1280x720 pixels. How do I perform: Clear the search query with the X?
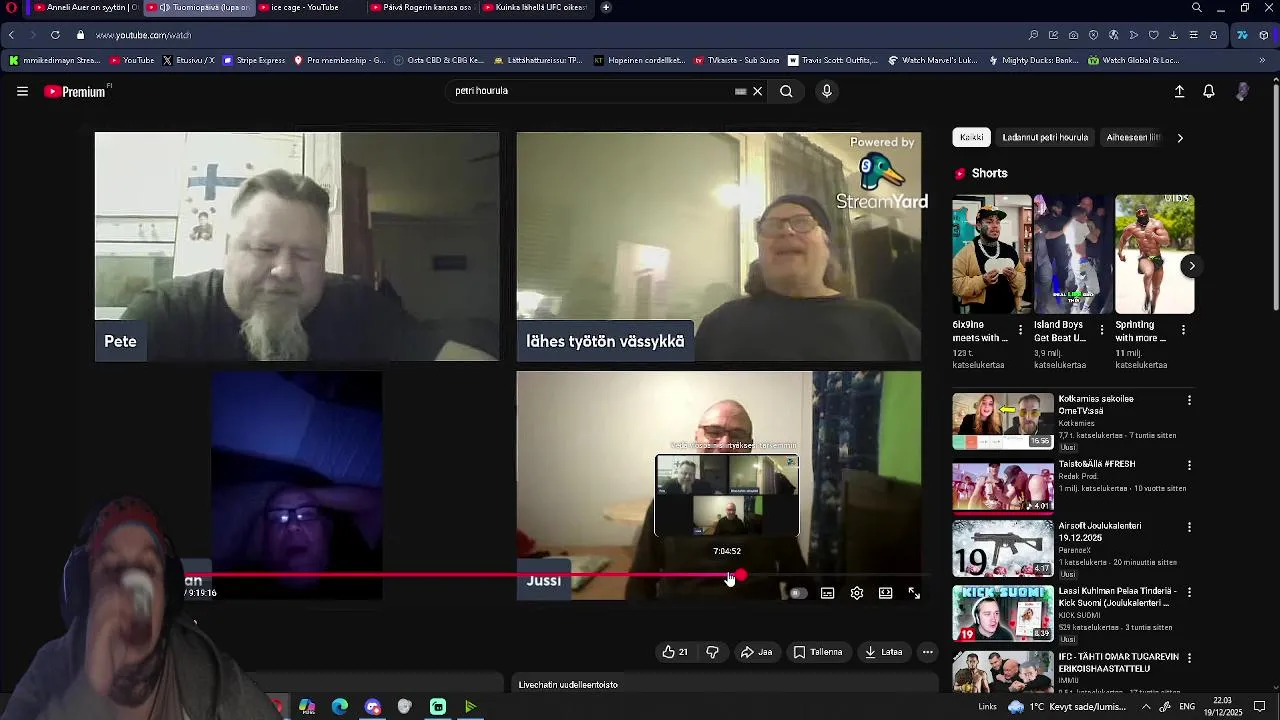pos(757,91)
